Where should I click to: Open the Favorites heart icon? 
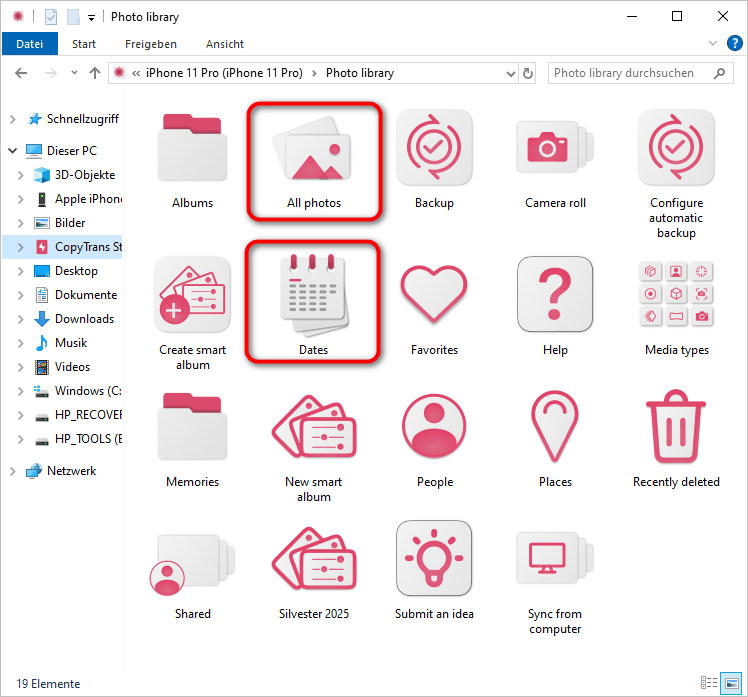point(434,295)
